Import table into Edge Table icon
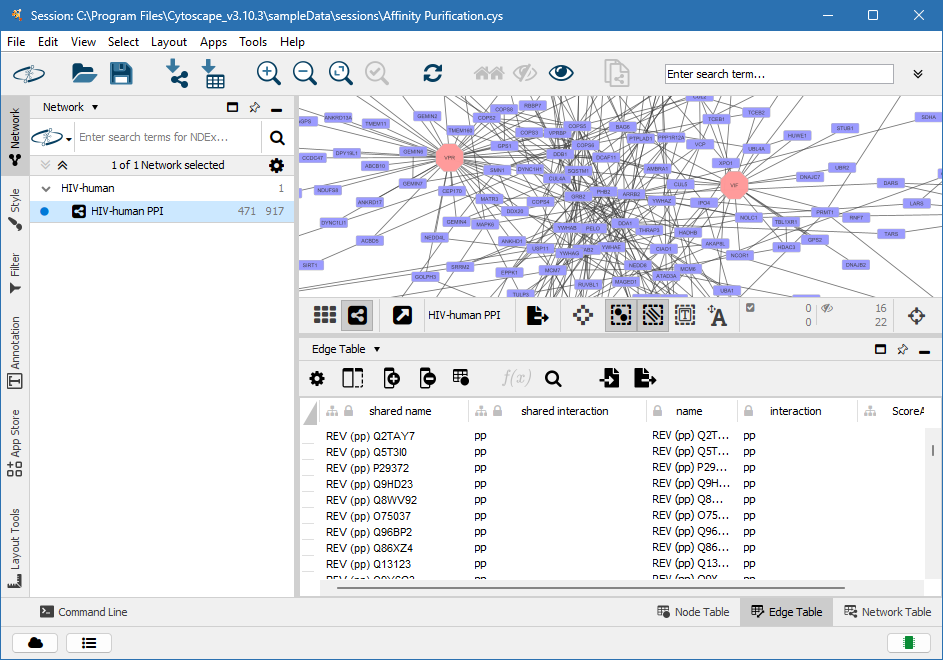 (609, 378)
